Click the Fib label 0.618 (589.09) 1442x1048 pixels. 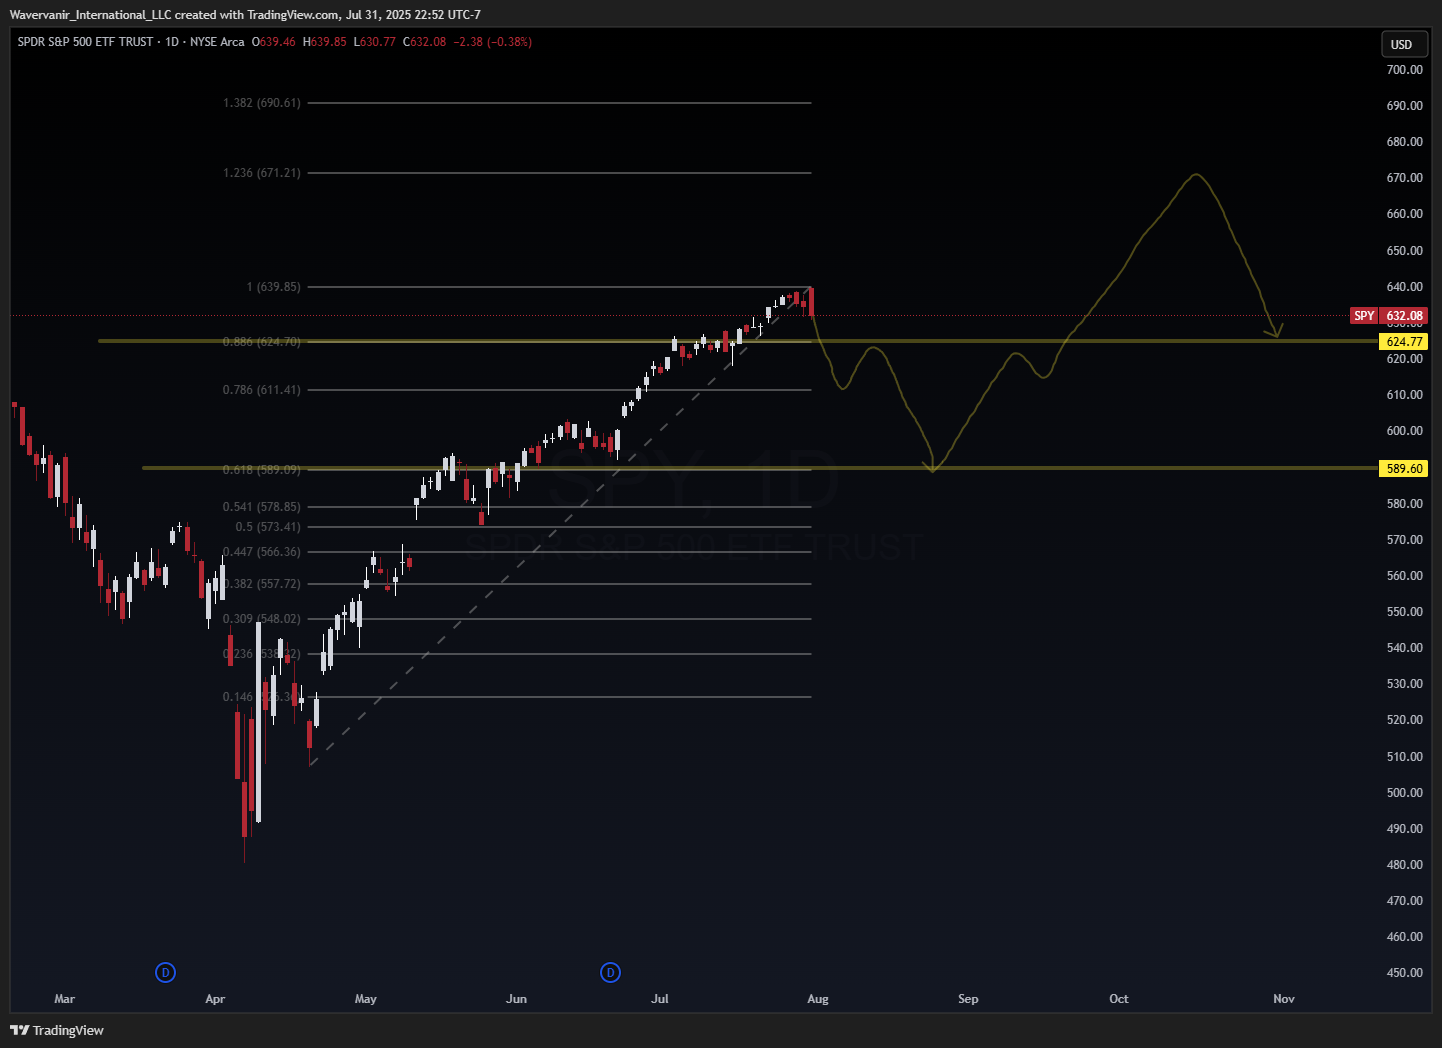coord(262,469)
